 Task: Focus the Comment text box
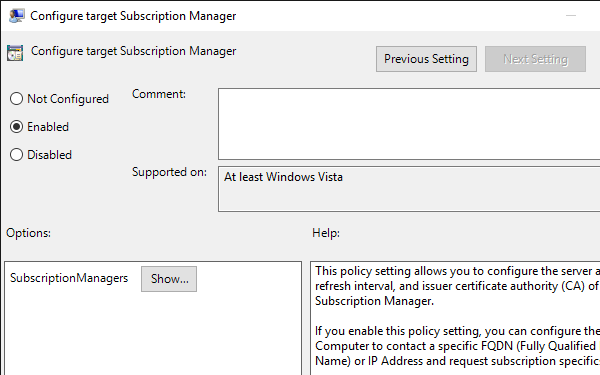pos(409,124)
